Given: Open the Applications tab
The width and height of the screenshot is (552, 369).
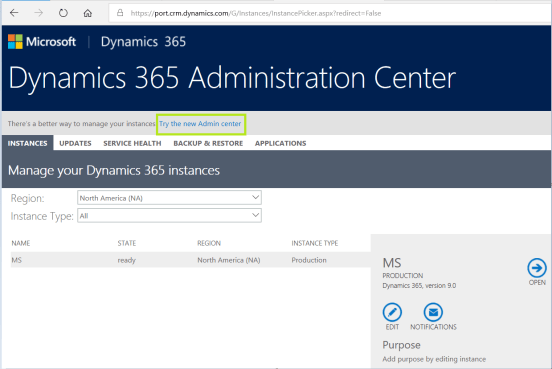Looking at the screenshot, I should [281, 143].
